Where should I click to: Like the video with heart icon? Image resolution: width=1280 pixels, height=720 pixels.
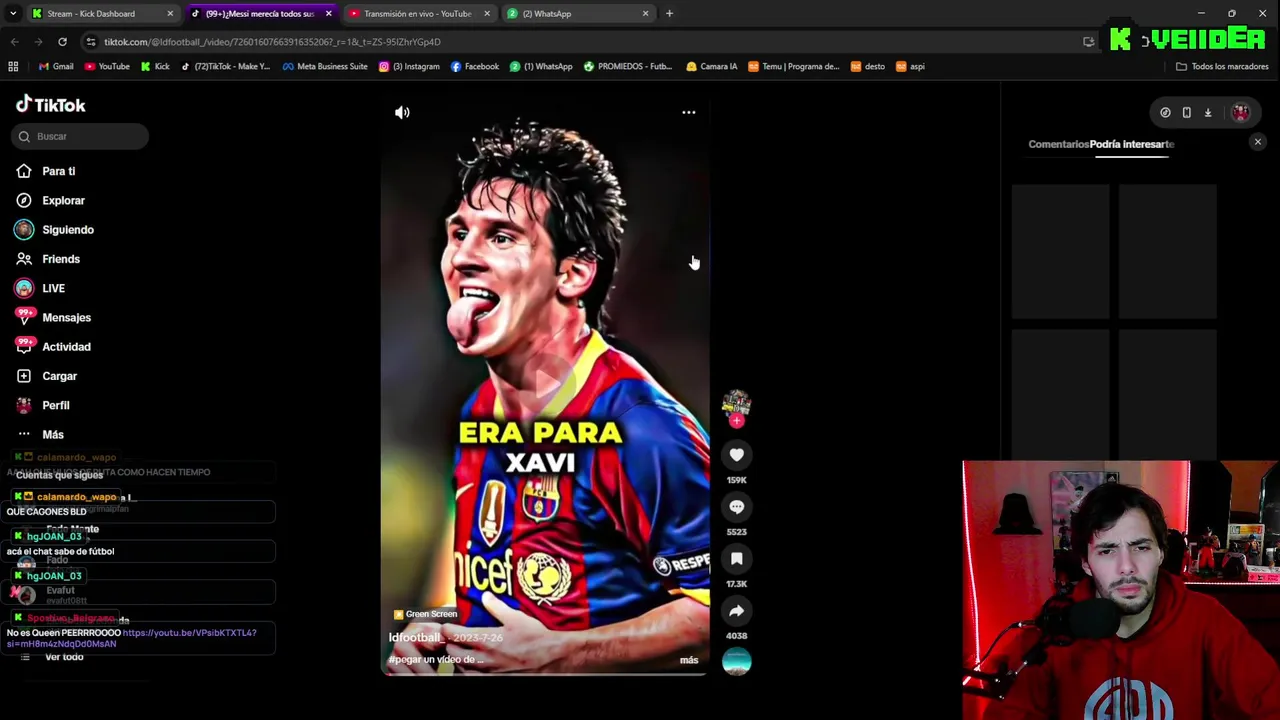click(737, 455)
